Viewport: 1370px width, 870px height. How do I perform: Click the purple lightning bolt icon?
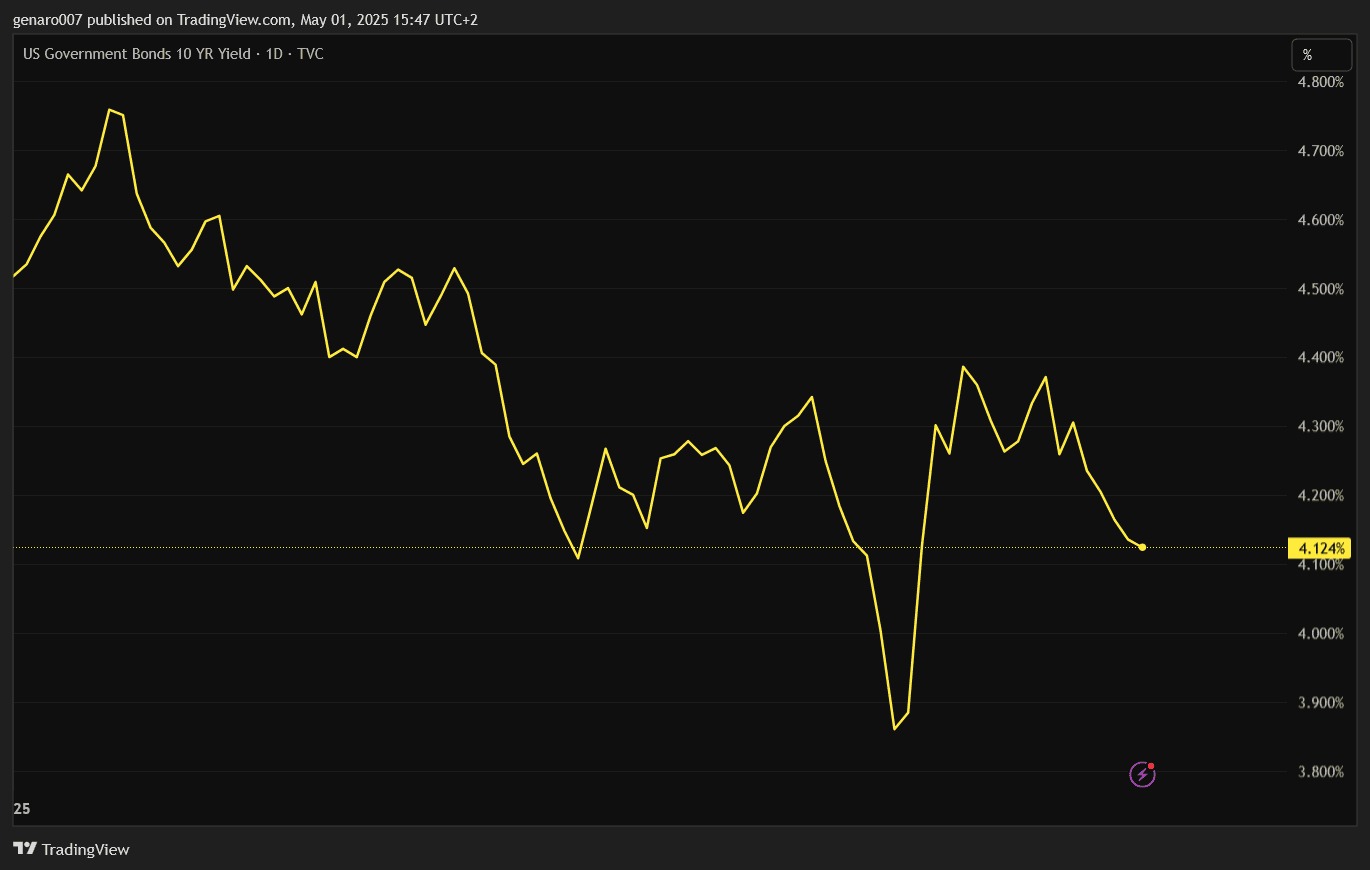click(1142, 774)
